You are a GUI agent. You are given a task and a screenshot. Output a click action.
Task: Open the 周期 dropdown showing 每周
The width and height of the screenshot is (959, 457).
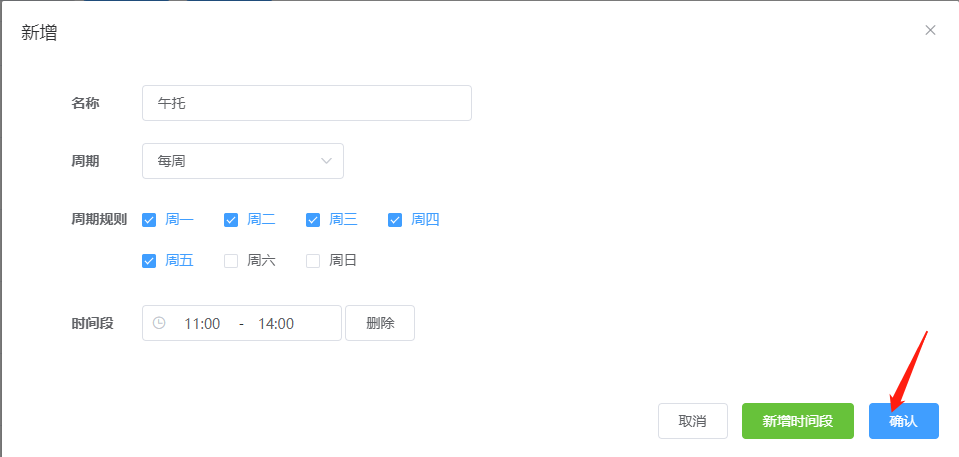coord(243,161)
